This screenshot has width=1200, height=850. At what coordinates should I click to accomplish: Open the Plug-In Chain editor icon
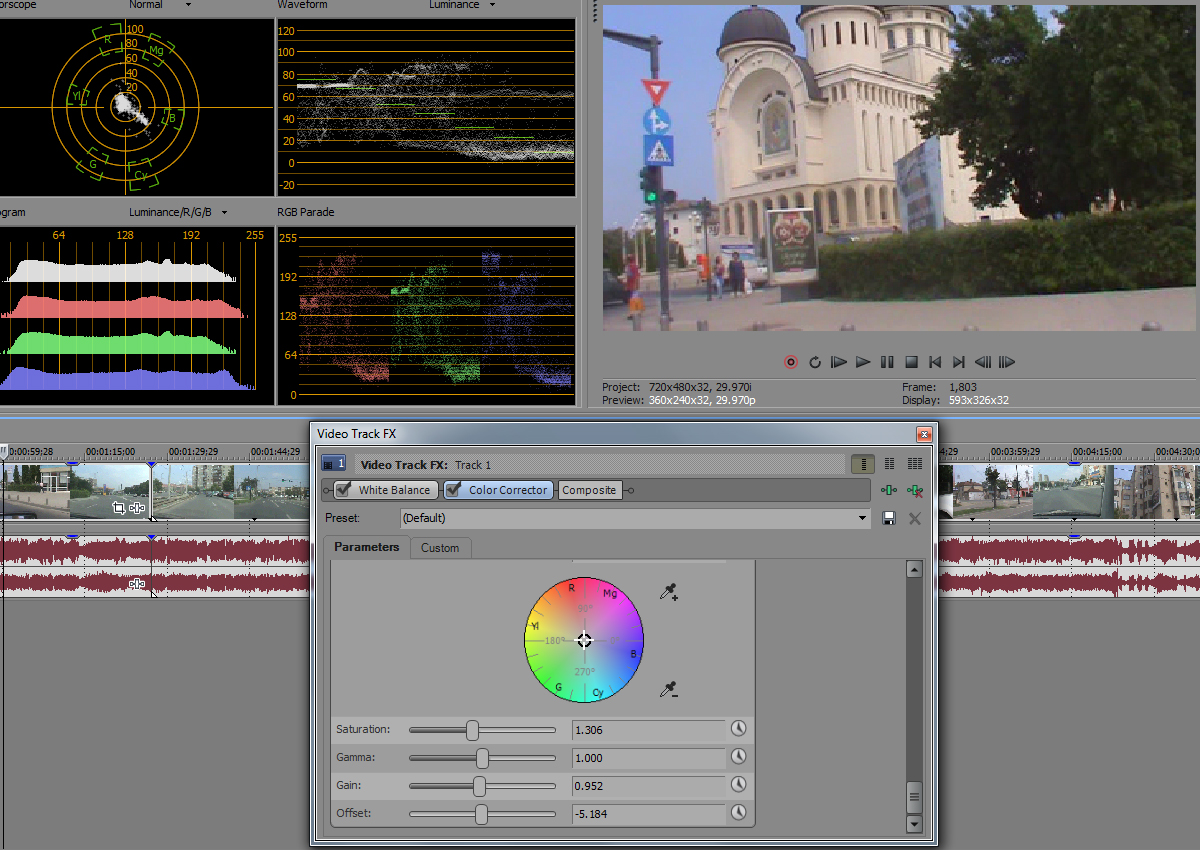coord(888,490)
